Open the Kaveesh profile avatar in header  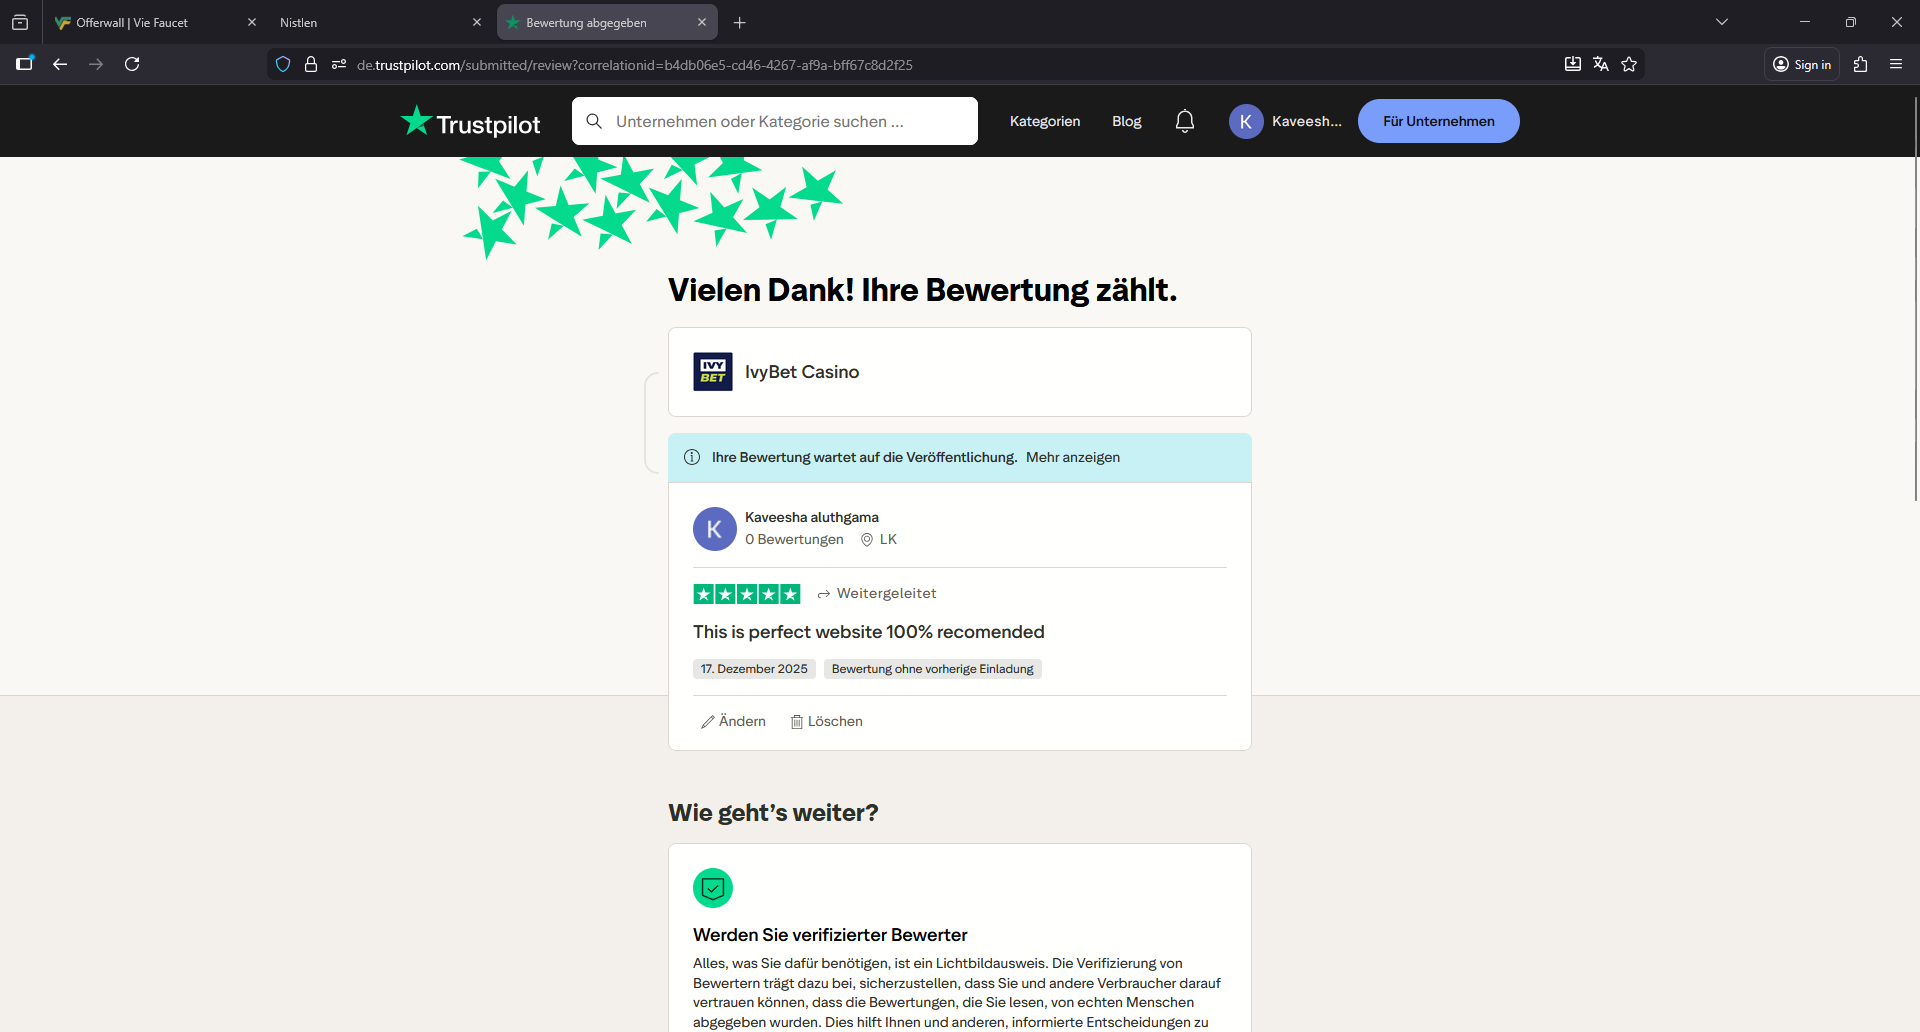click(x=1246, y=121)
